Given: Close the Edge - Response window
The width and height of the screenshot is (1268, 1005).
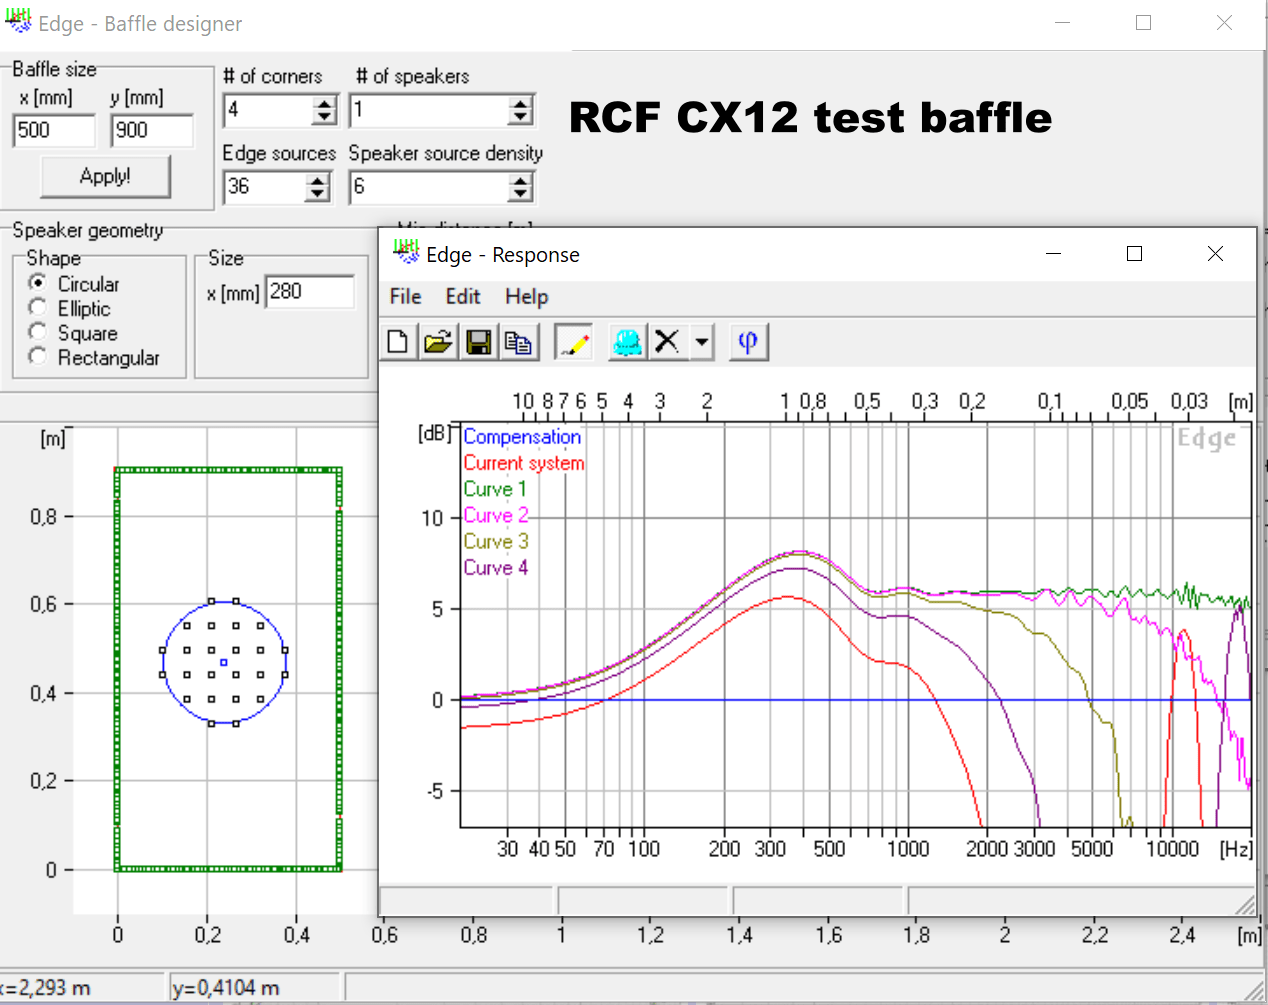Looking at the screenshot, I should click(1215, 254).
